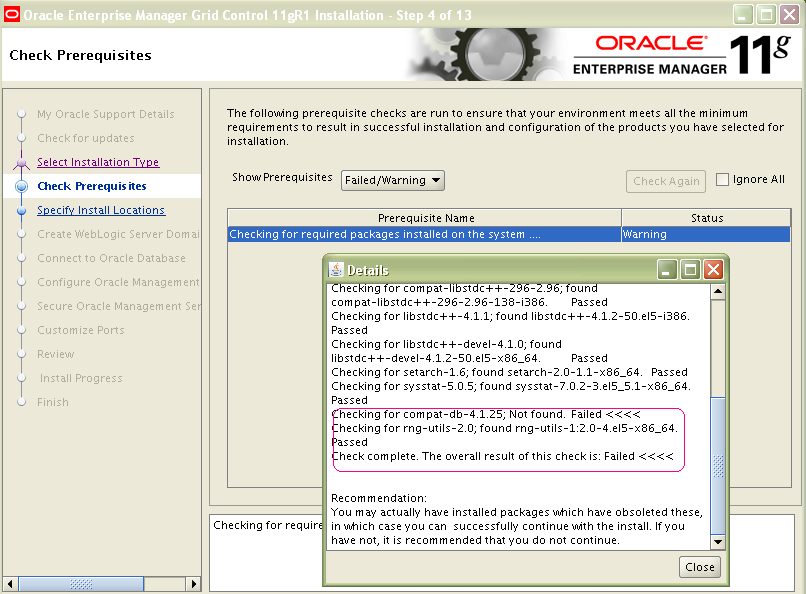Click the Oracle installer title bar icon
Image resolution: width=806 pixels, height=594 pixels.
point(11,14)
